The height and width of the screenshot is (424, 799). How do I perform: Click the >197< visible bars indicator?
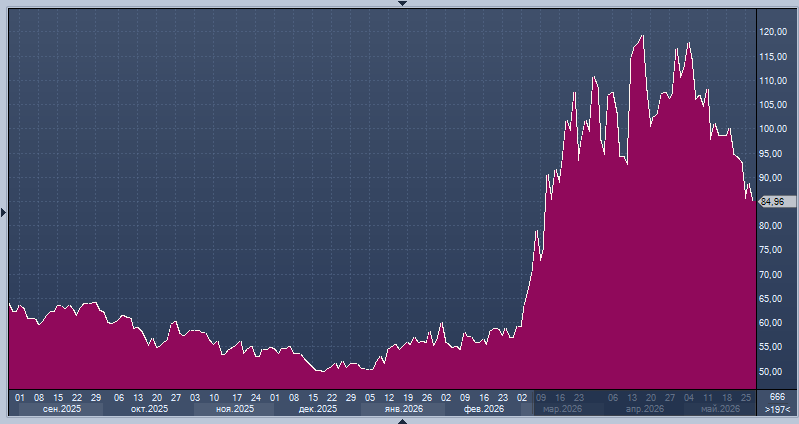click(x=777, y=409)
